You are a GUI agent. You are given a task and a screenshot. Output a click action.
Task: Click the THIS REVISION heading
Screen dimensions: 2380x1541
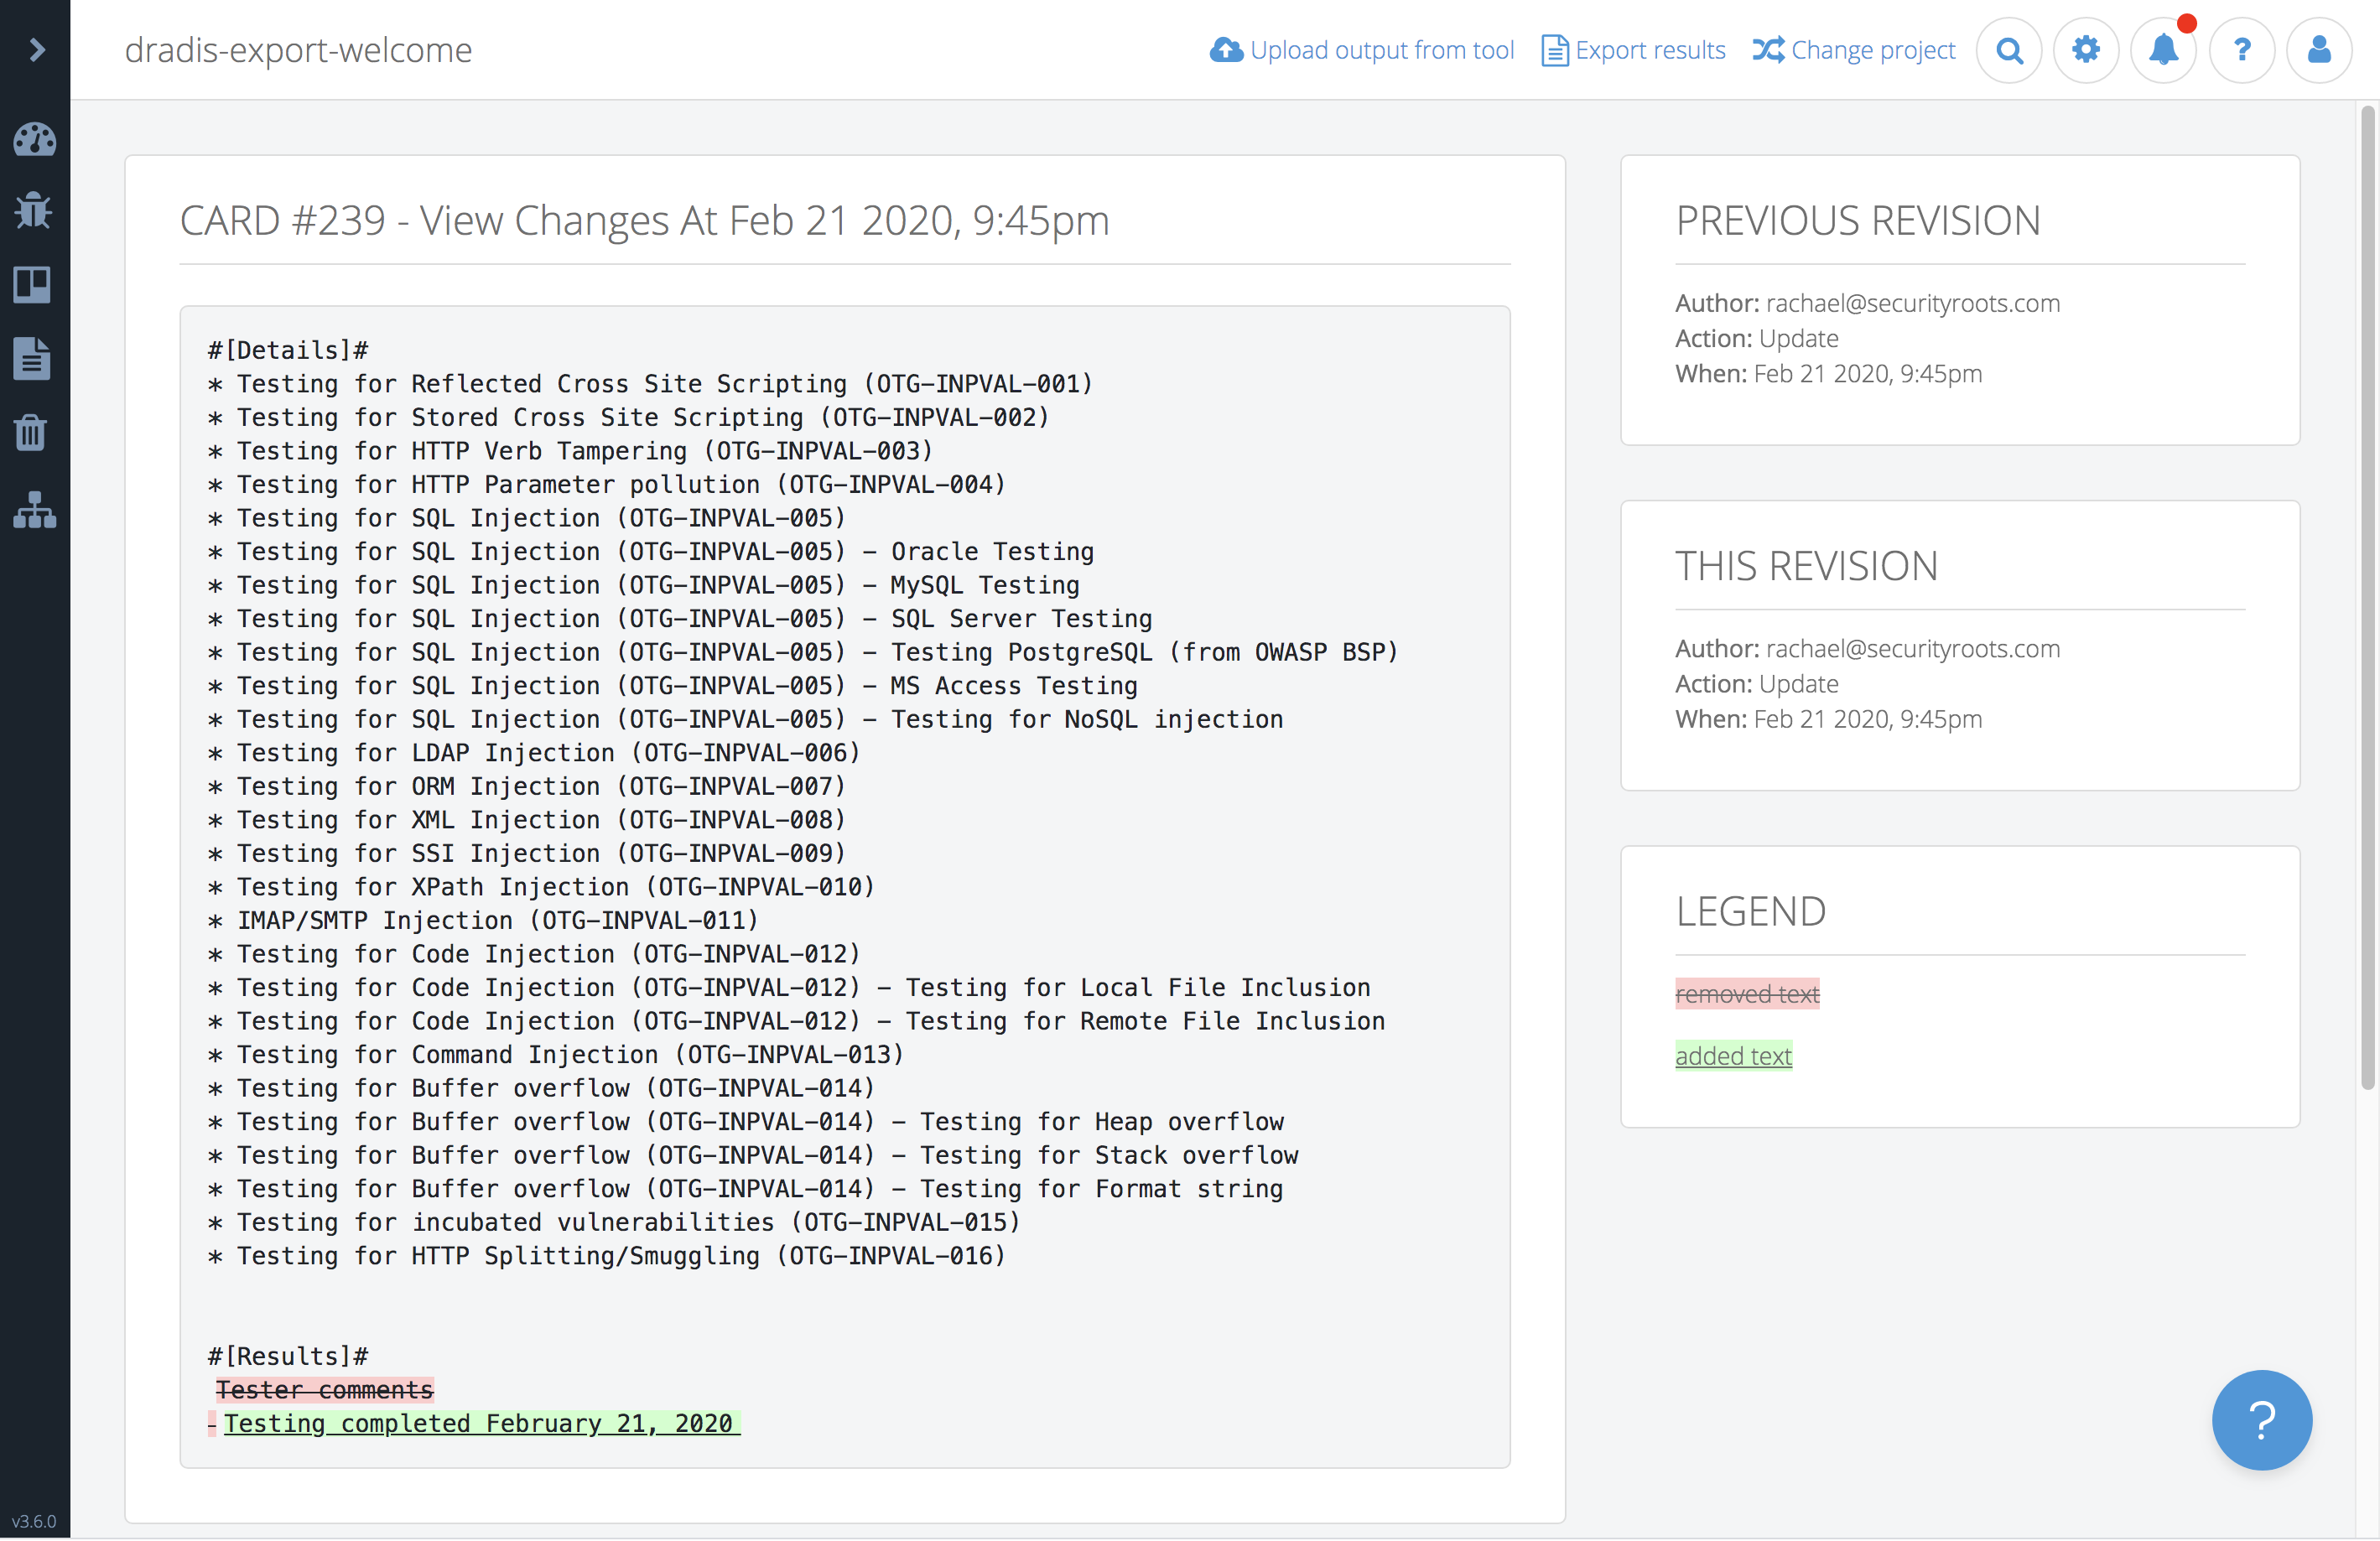1807,566
